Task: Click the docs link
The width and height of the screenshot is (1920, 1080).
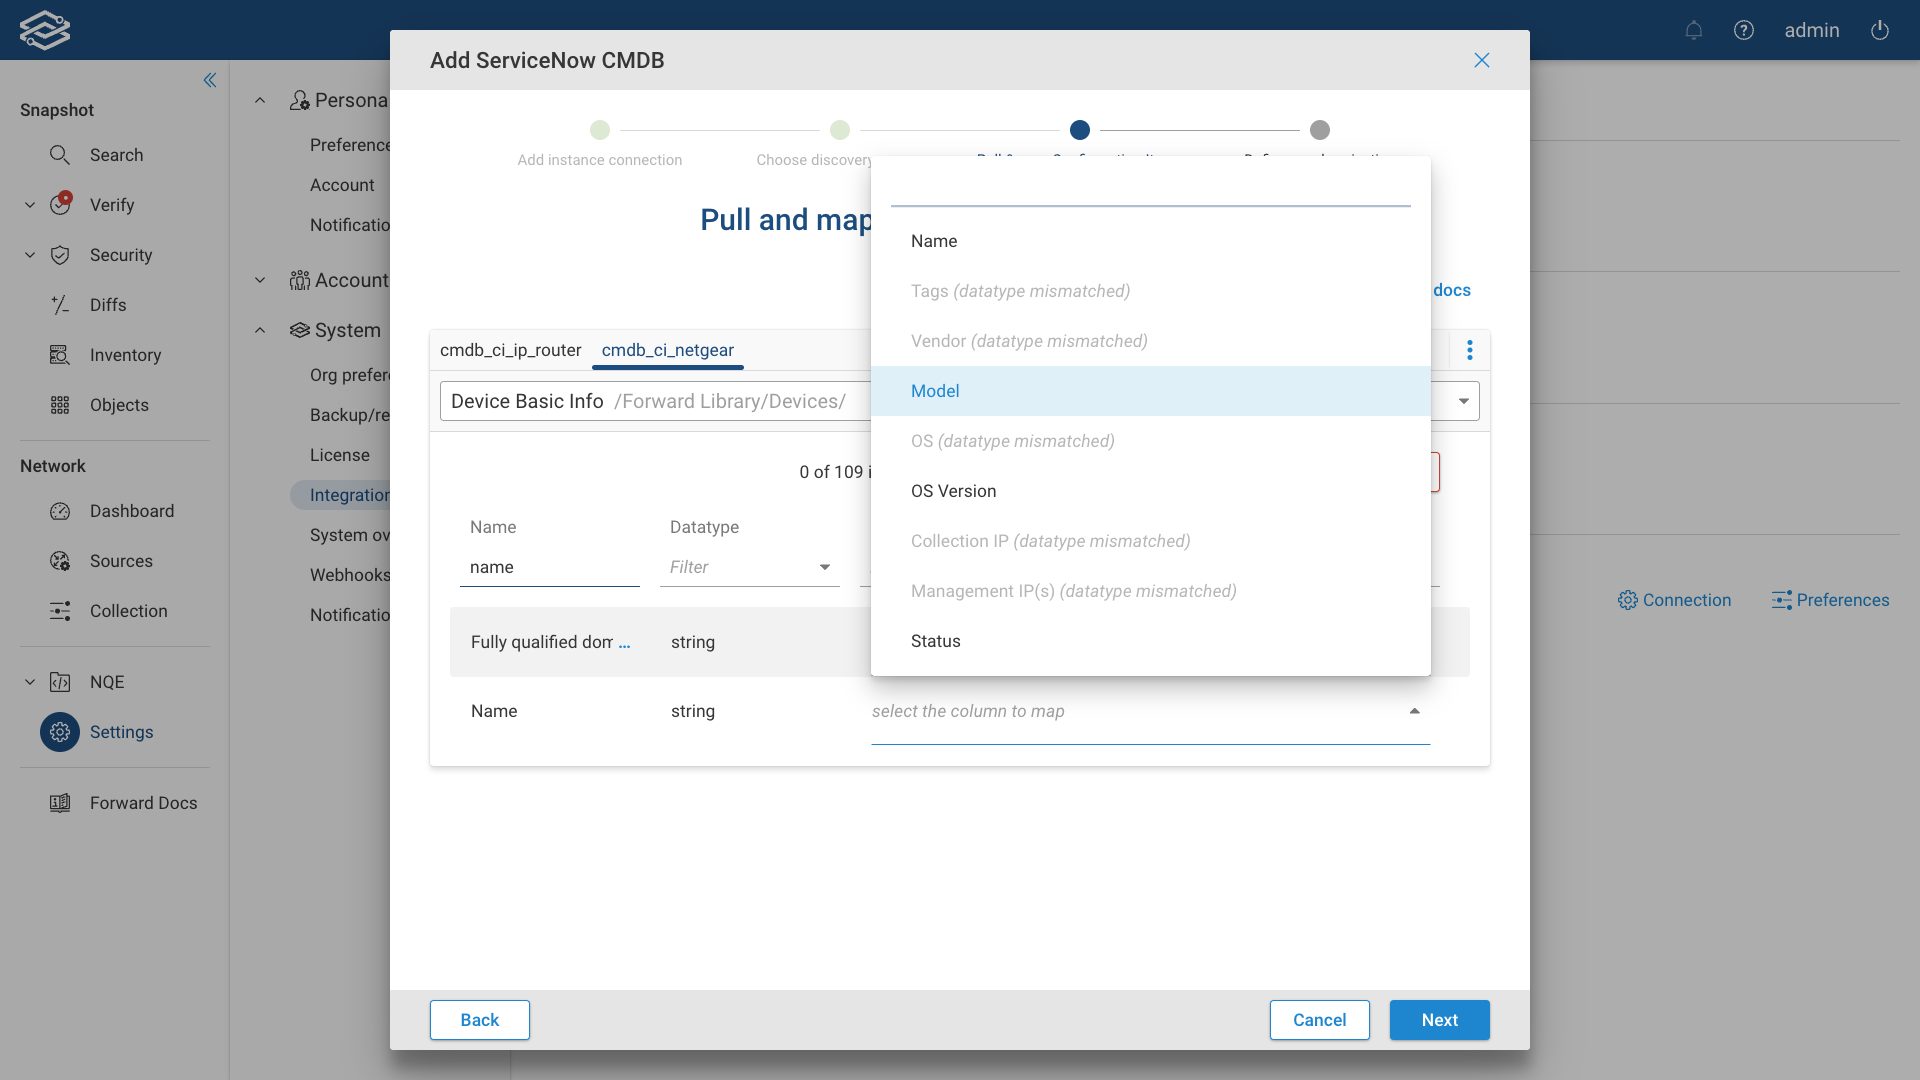Action: pos(1450,290)
